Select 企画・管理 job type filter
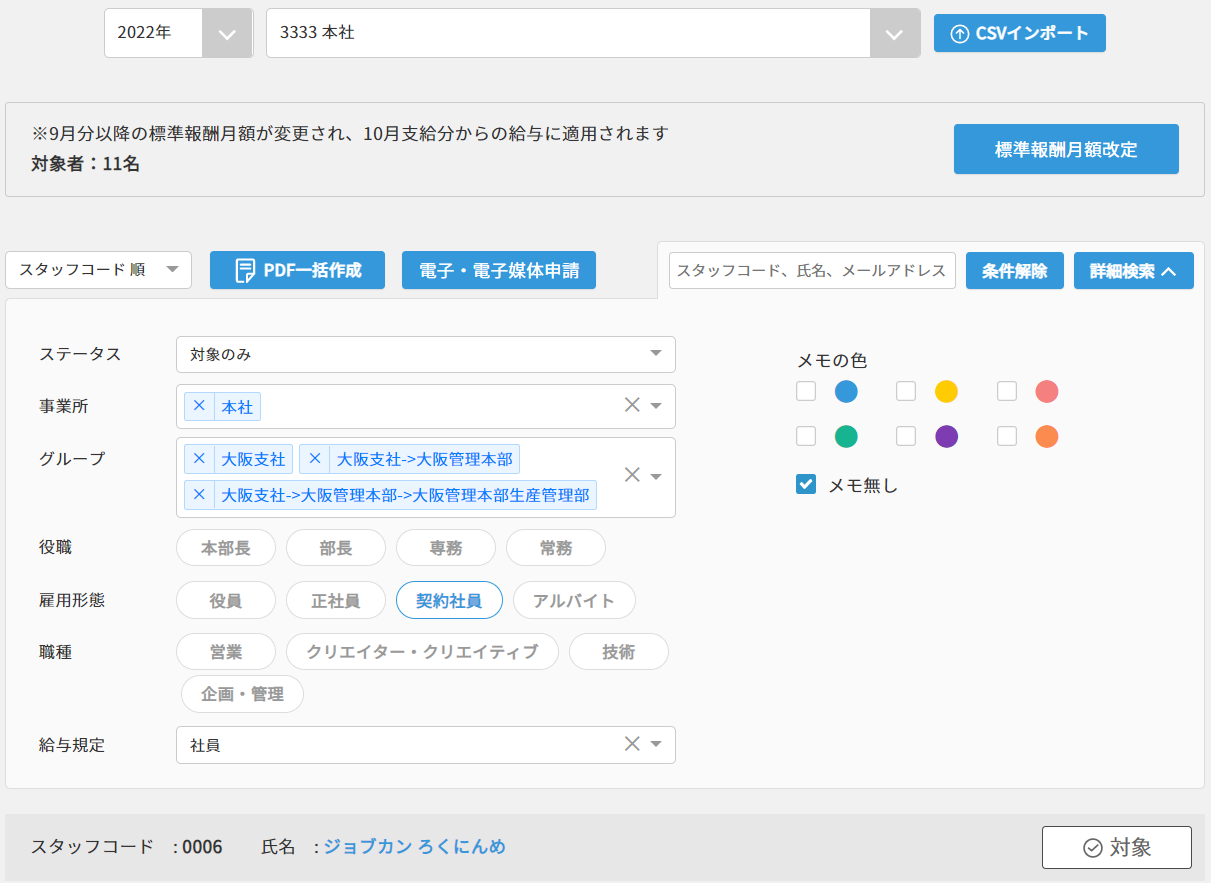The height and width of the screenshot is (883, 1211). coord(242,694)
